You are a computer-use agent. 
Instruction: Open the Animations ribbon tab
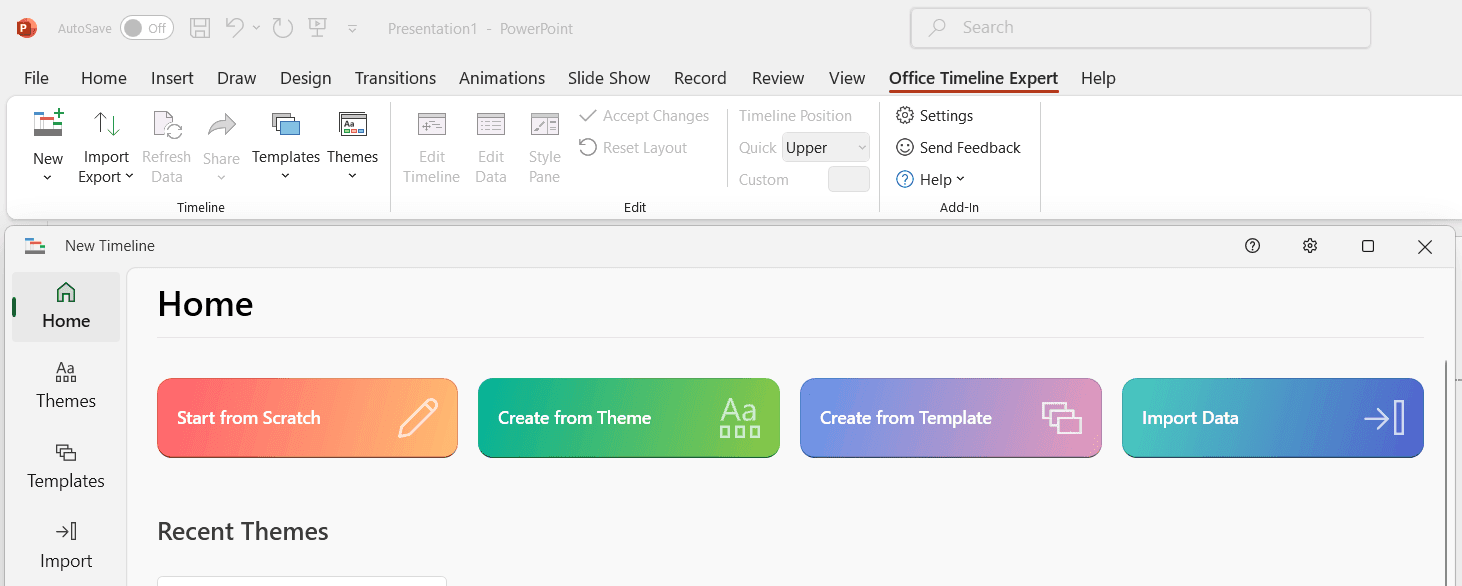[501, 78]
